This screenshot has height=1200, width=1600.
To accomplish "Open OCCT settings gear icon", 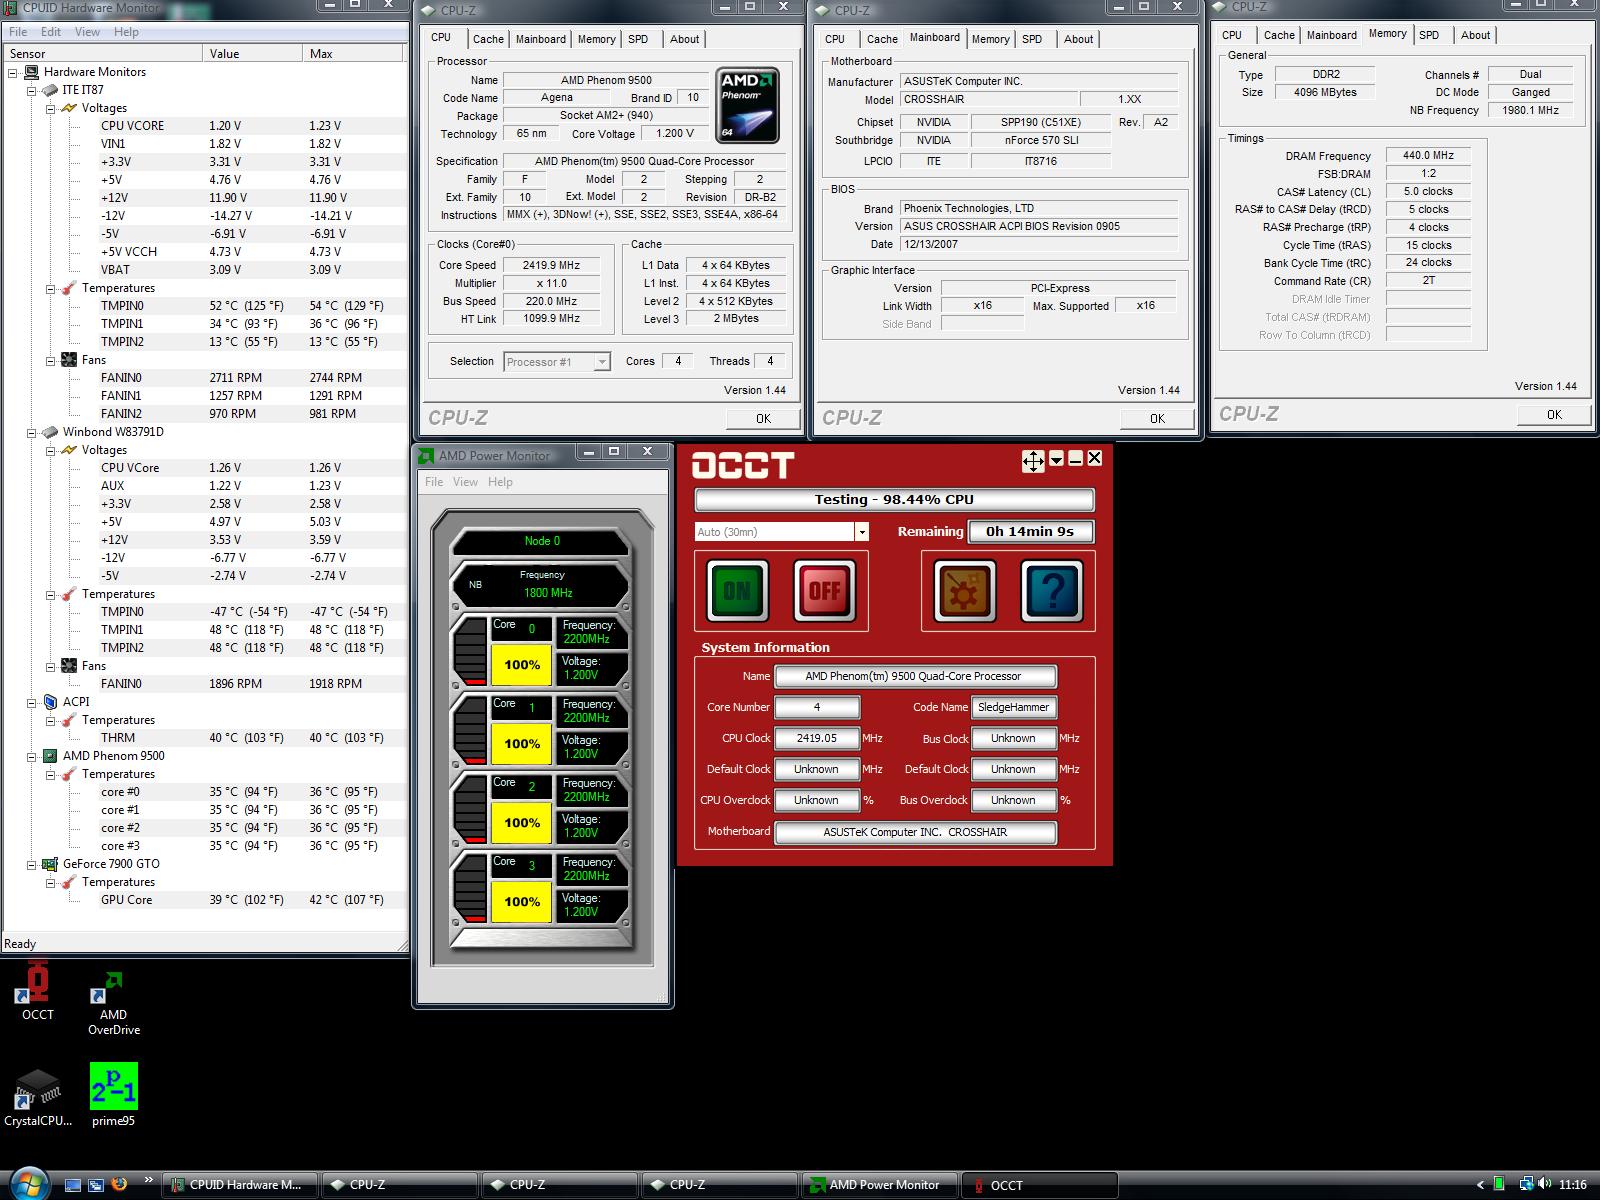I will 964,591.
